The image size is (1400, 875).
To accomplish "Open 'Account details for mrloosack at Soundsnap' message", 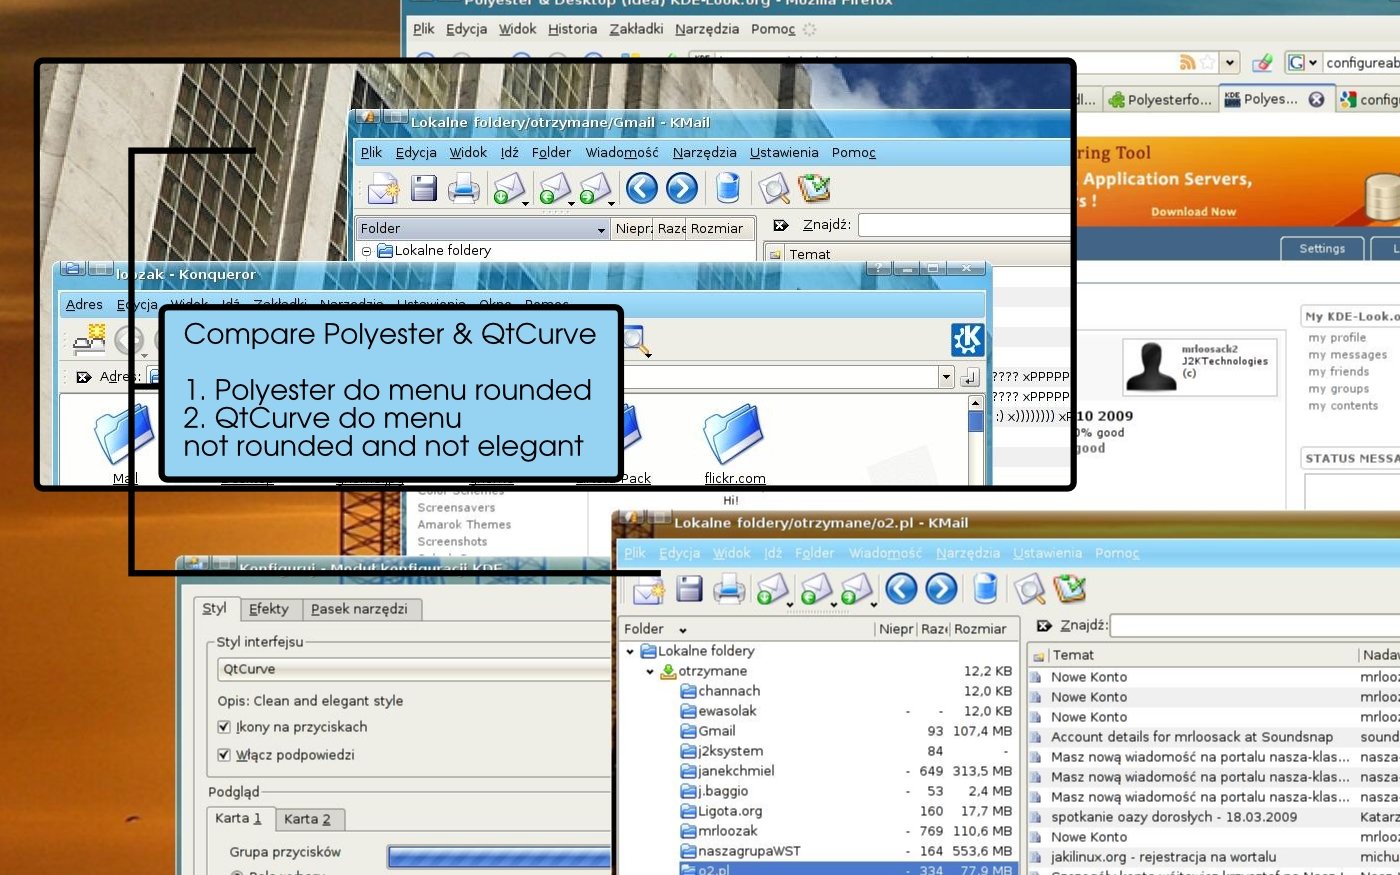I will pos(1191,737).
